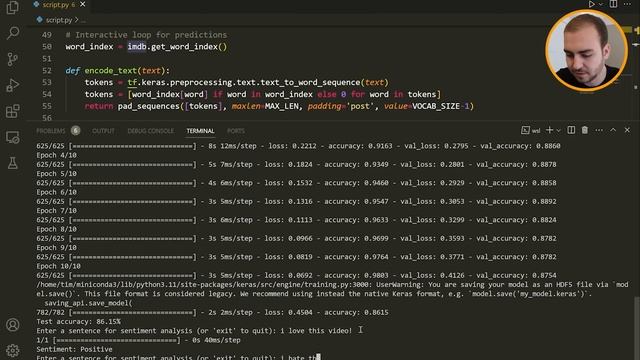
Task: Open the Search view in activity bar
Action: (x=13, y=33)
